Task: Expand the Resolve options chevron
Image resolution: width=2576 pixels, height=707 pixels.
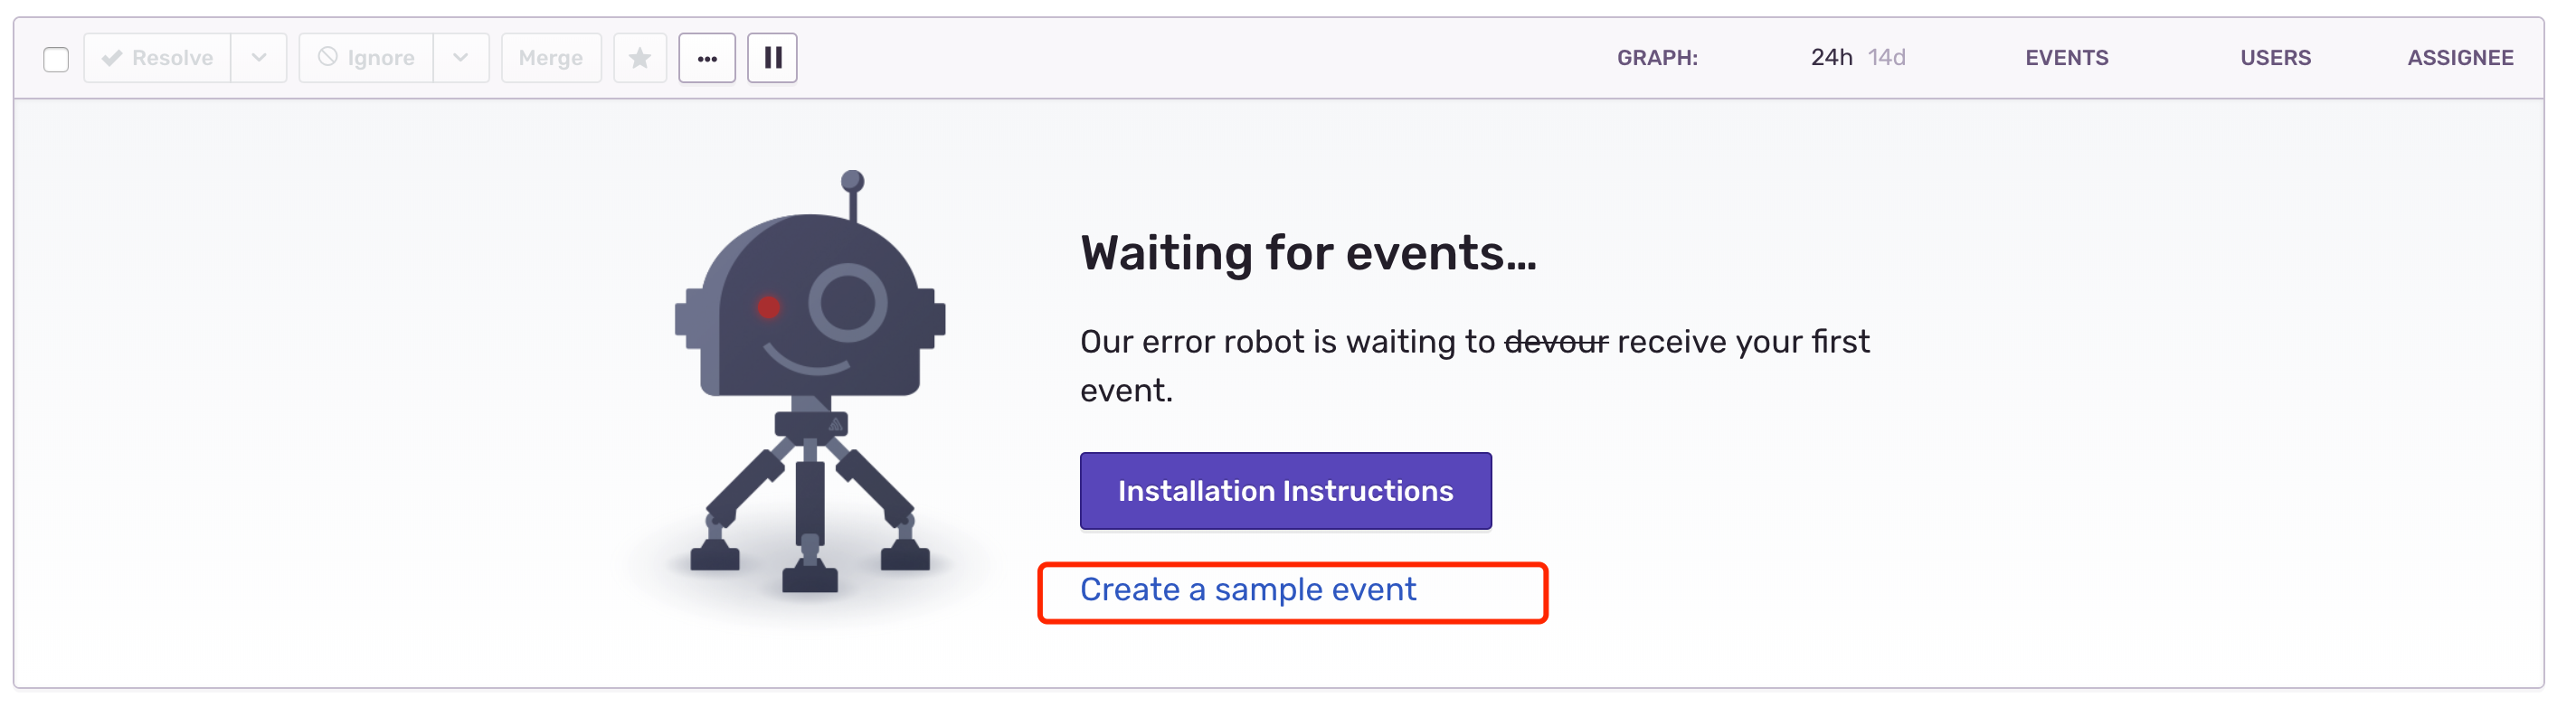Action: point(259,57)
